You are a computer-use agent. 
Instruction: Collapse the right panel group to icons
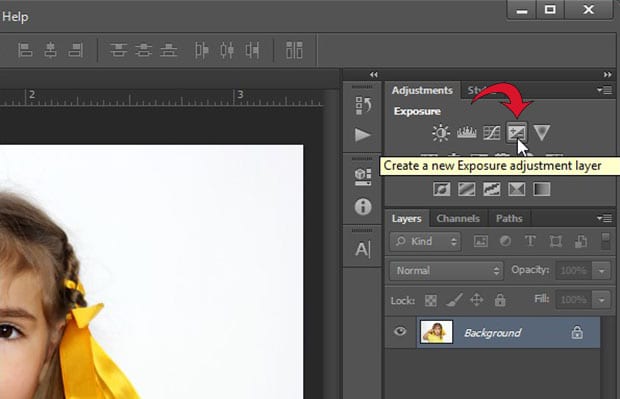tap(607, 74)
